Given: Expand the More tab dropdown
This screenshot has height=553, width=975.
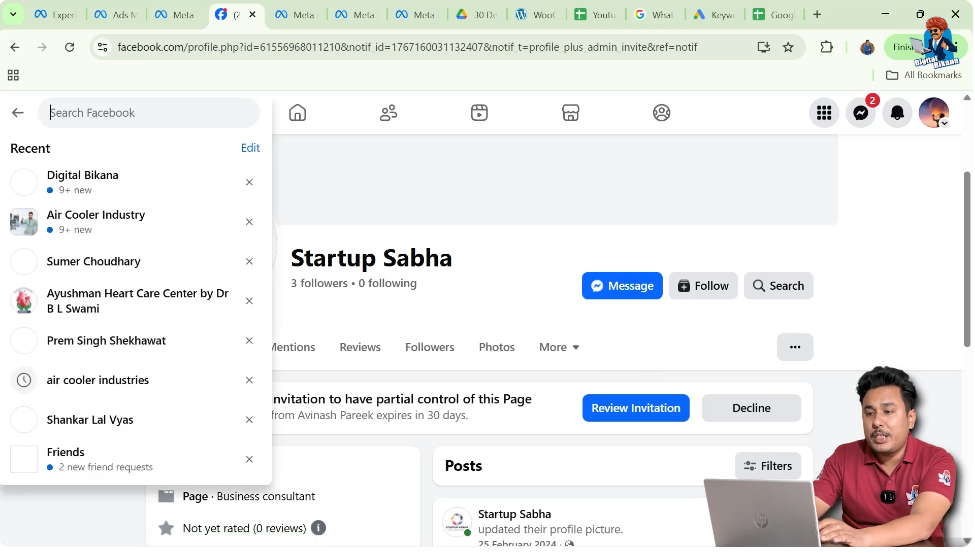Looking at the screenshot, I should [x=559, y=348].
